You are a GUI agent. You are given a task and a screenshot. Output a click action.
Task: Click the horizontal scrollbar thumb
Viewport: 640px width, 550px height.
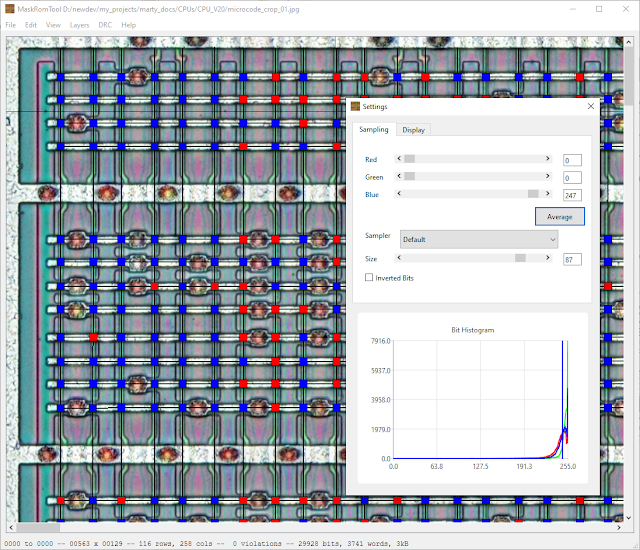(38, 528)
